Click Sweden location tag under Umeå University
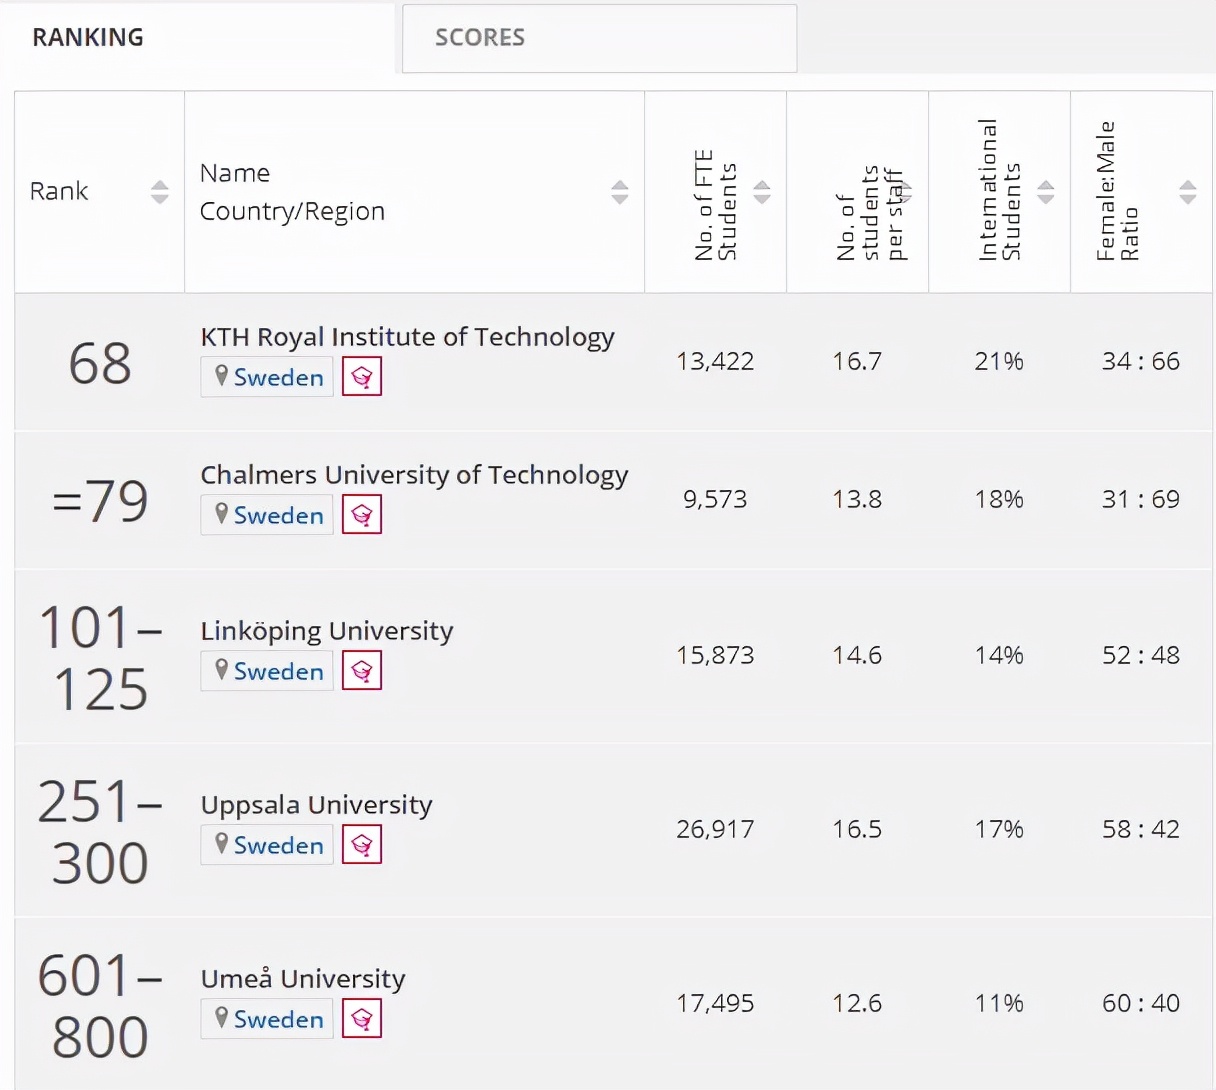 pos(268,1020)
